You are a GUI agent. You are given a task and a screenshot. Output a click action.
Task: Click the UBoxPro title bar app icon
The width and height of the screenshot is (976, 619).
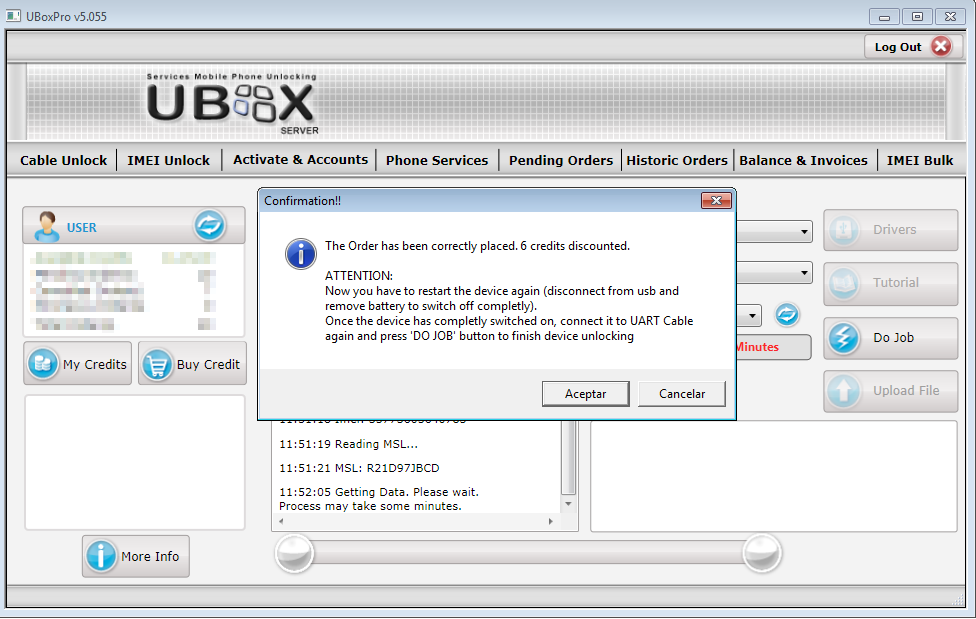click(x=13, y=16)
